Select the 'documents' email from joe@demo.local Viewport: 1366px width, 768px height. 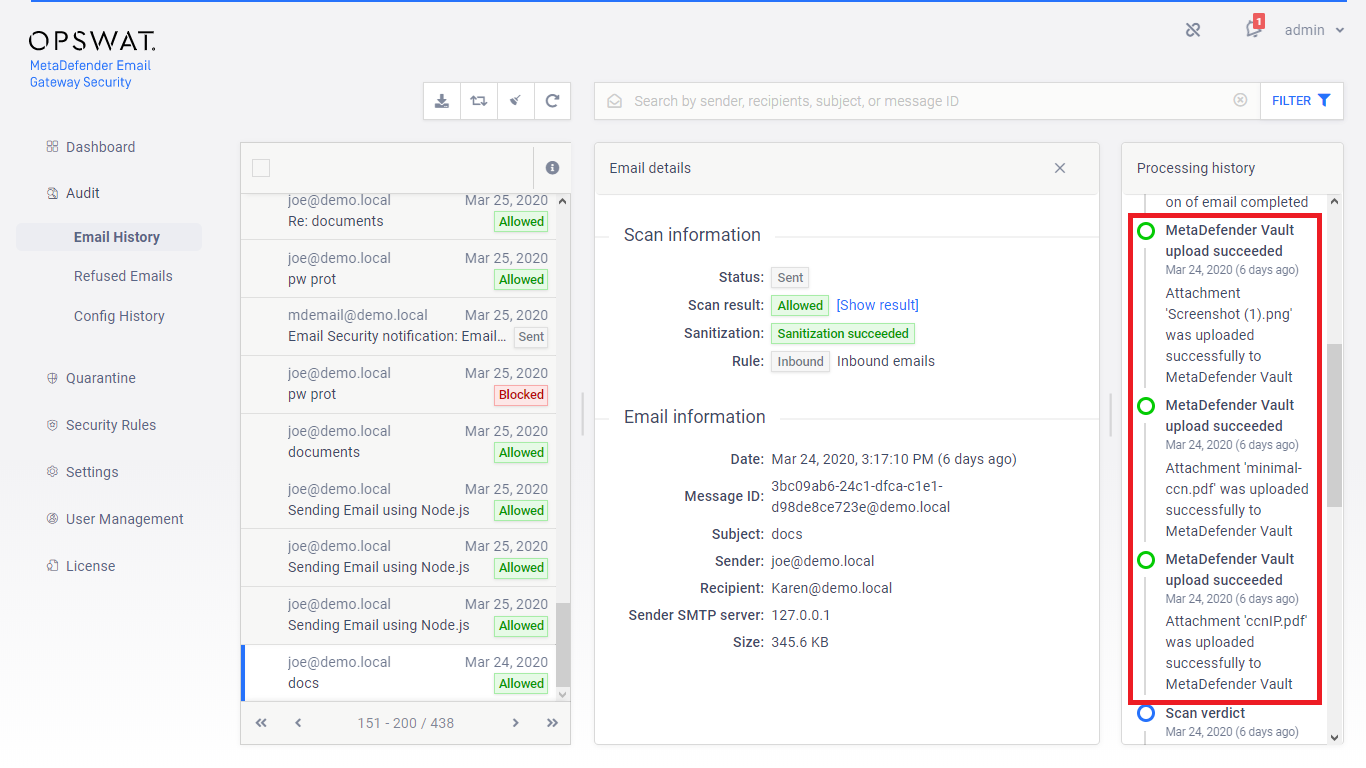398,442
